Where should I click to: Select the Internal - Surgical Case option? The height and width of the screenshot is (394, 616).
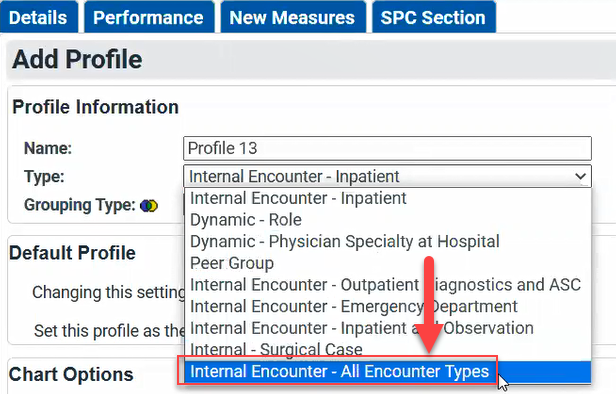pyautogui.click(x=387, y=349)
